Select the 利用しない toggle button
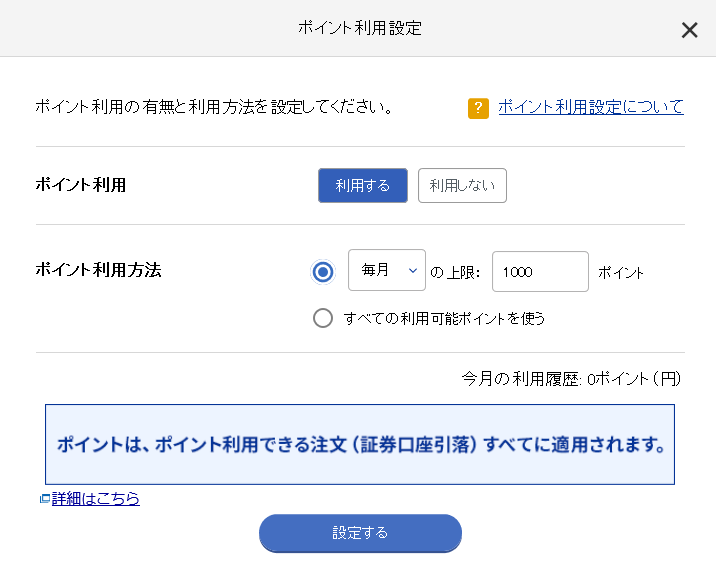716x581 pixels. 462,185
